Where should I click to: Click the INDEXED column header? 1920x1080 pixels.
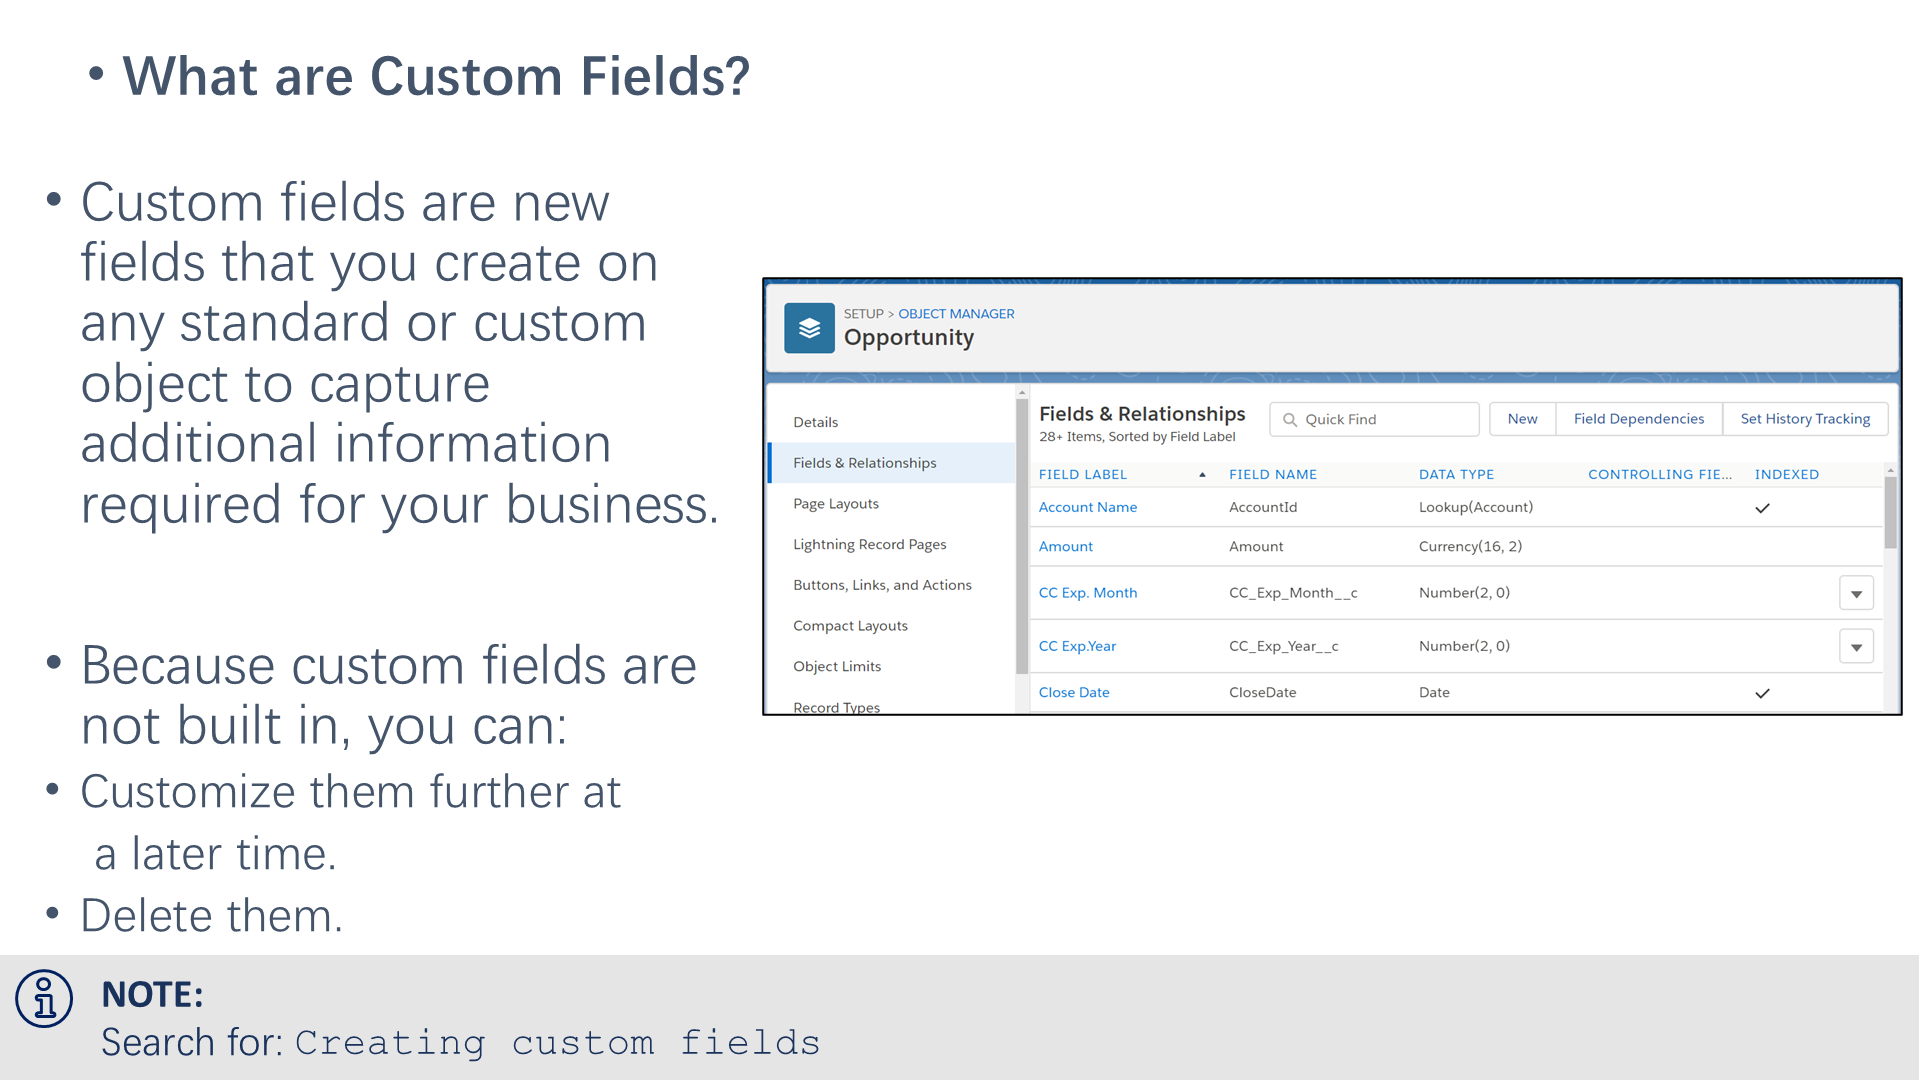1786,475
